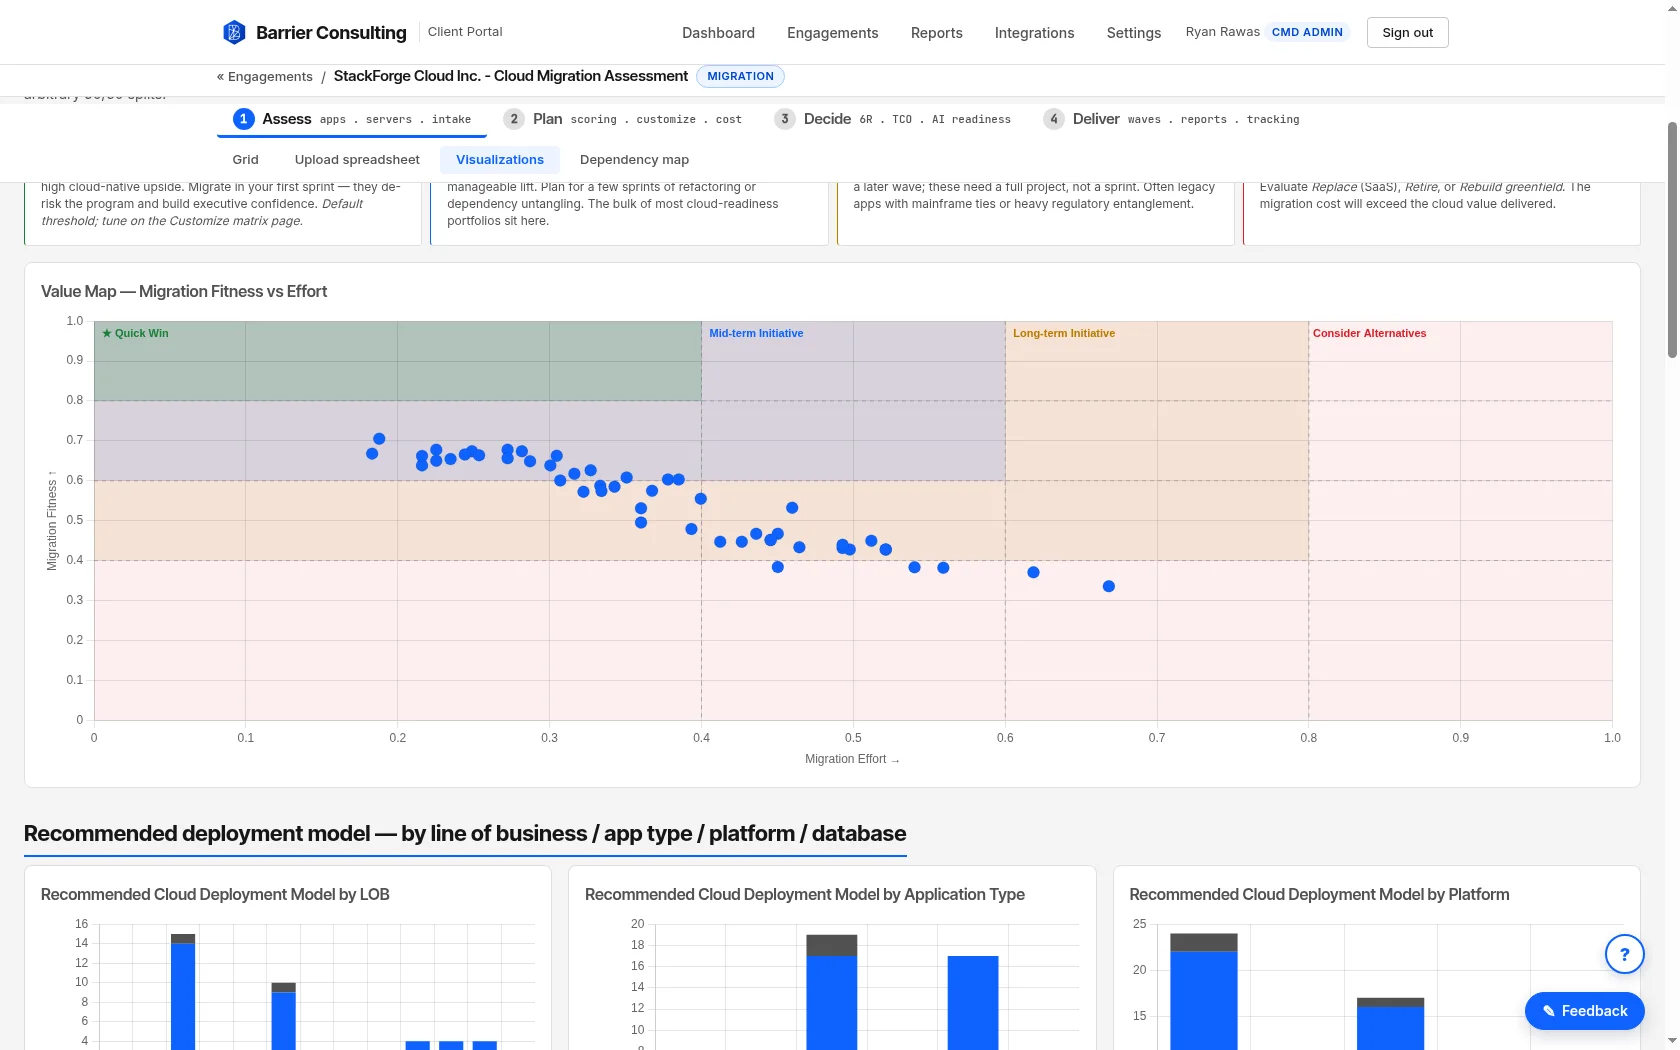Click the Sign out button
Image resolution: width=1680 pixels, height=1050 pixels.
point(1407,32)
